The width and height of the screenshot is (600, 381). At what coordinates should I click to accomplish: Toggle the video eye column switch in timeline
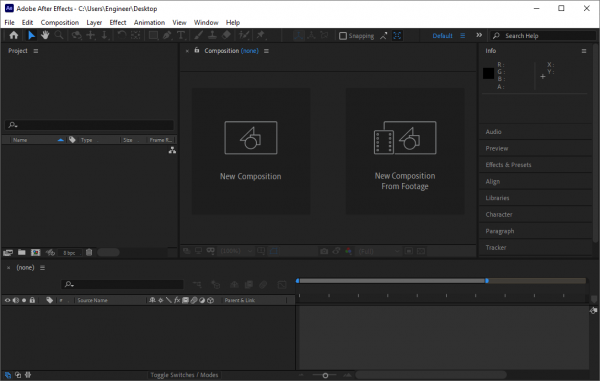7,300
